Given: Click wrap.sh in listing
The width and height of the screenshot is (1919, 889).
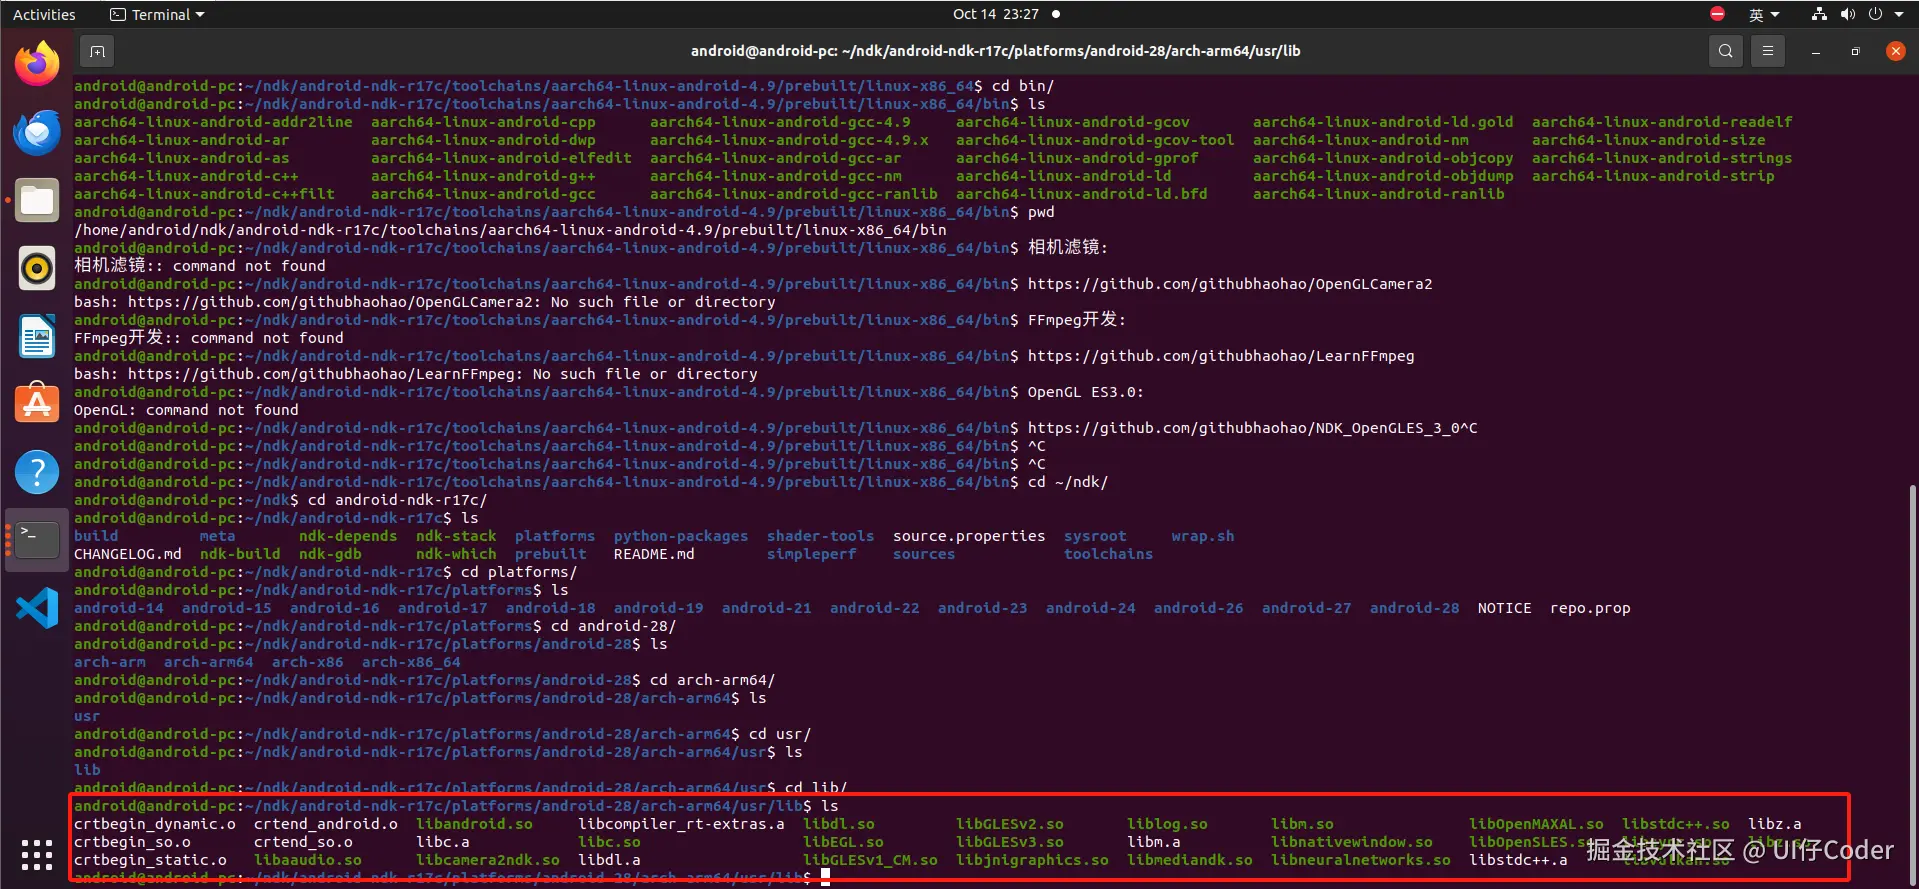Looking at the screenshot, I should pos(1203,536).
